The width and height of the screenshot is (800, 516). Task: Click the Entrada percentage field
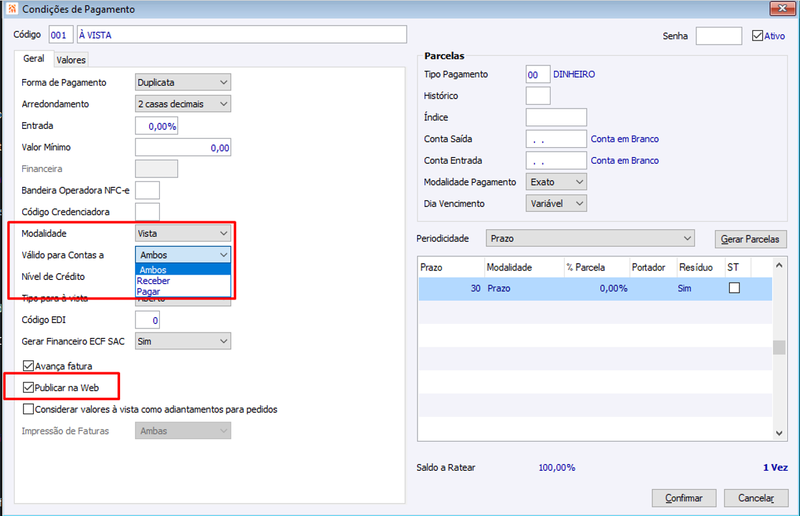point(156,126)
